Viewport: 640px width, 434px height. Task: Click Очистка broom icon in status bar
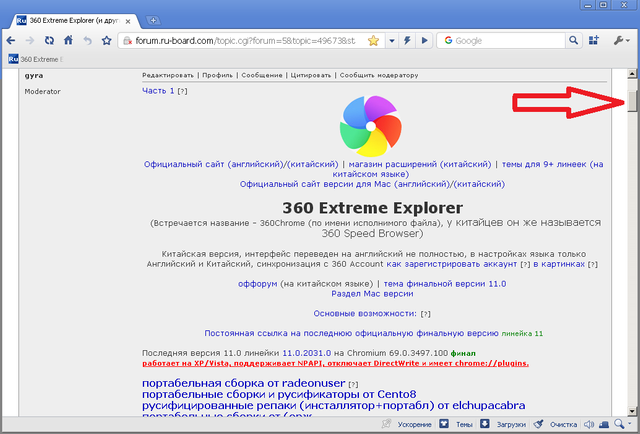(538, 424)
